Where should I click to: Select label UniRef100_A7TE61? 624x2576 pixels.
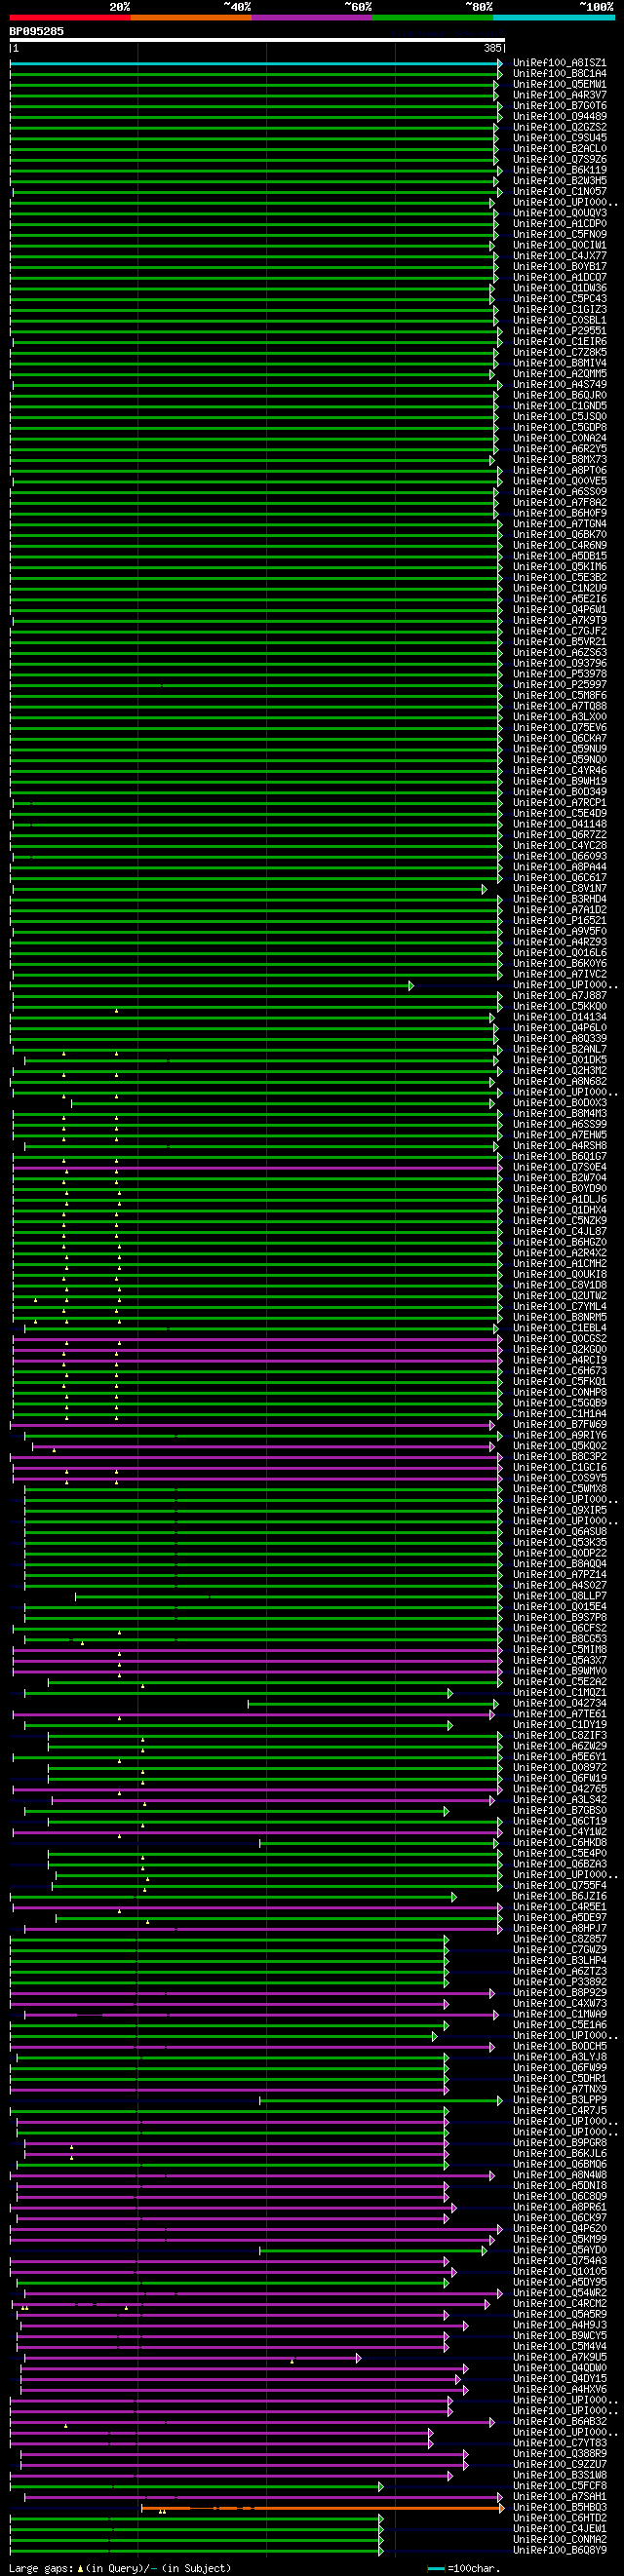(x=560, y=1715)
